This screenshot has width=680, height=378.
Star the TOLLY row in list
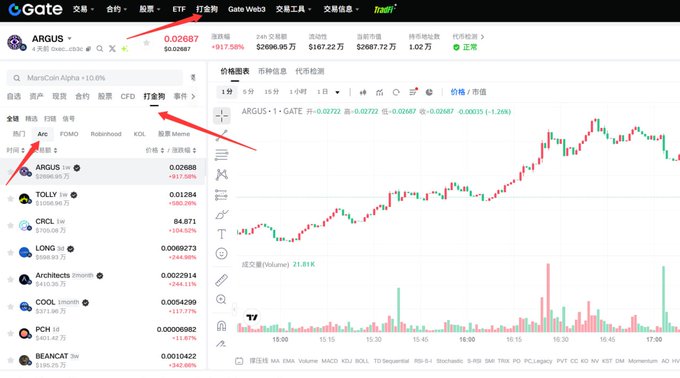click(10, 199)
